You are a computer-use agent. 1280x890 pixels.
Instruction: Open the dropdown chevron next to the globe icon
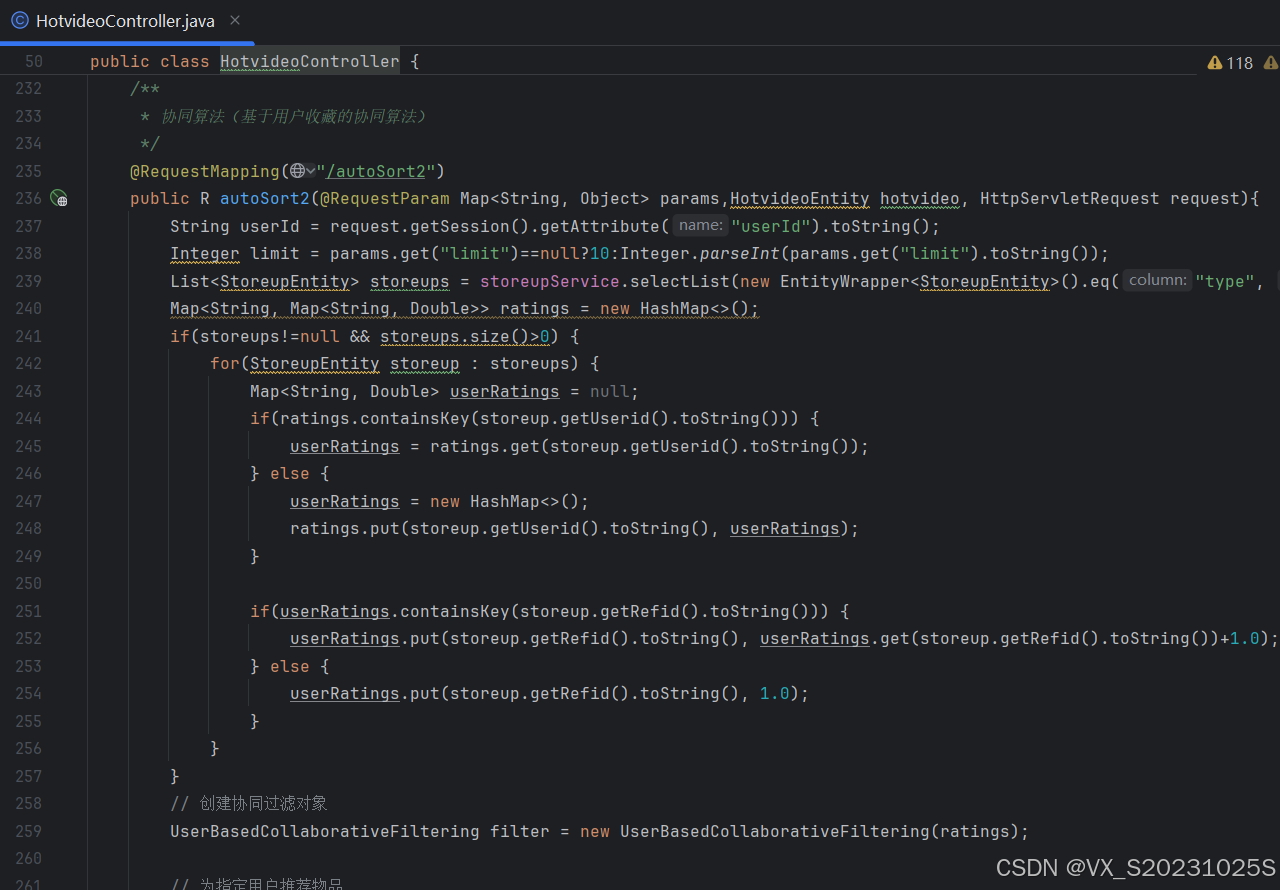[311, 171]
